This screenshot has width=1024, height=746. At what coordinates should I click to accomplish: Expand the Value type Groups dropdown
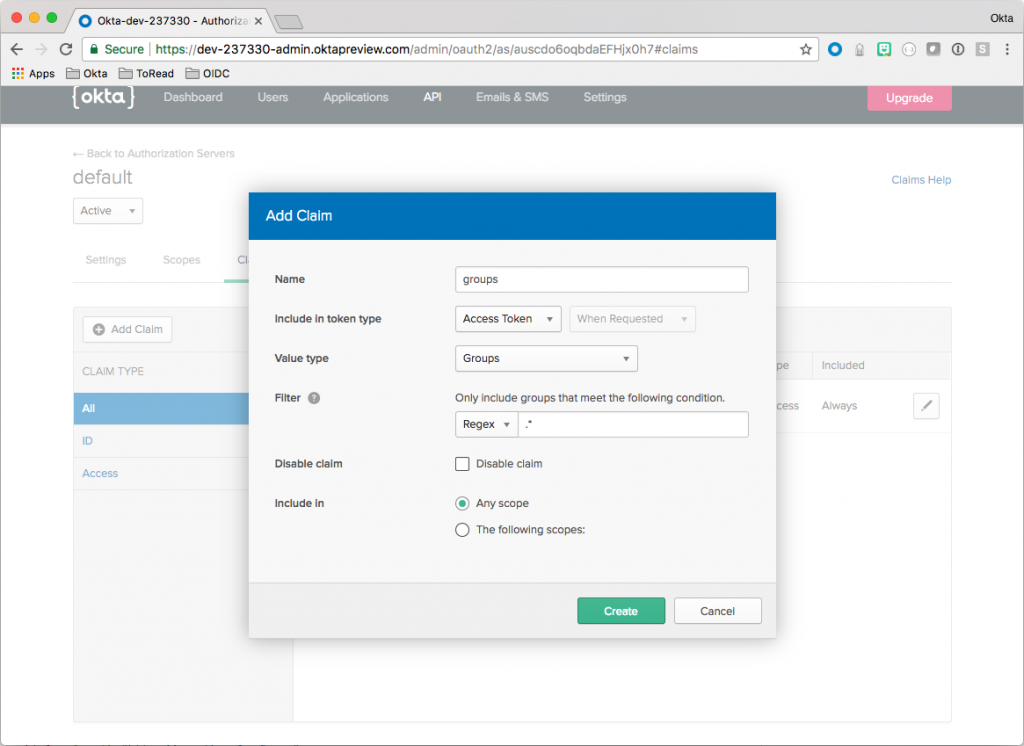tap(546, 359)
